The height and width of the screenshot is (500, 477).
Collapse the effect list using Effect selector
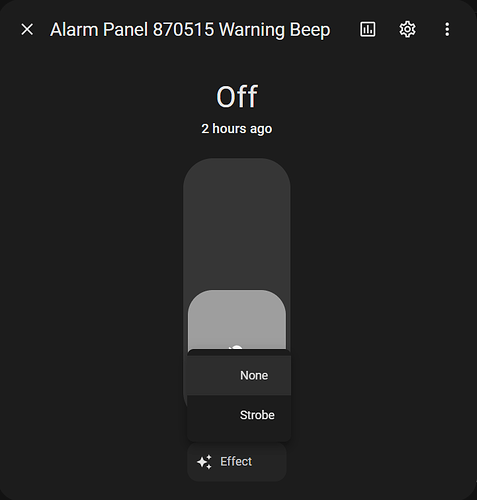[x=237, y=462]
